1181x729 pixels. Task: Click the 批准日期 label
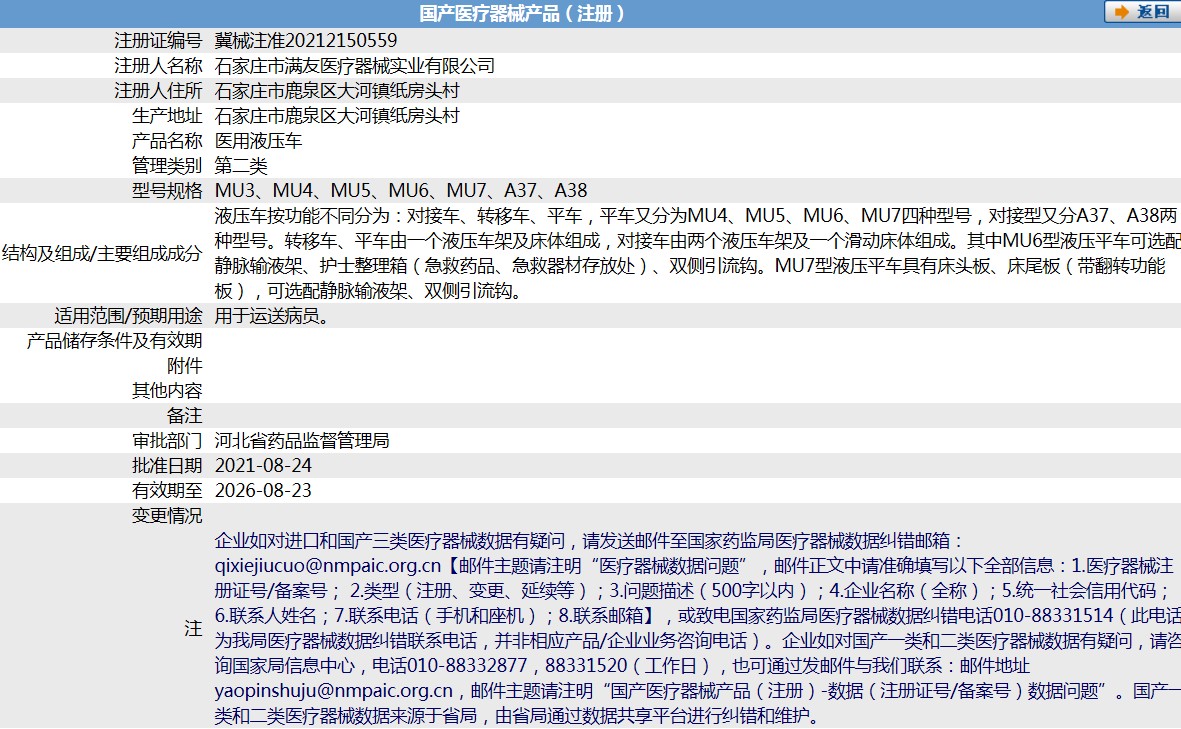pos(167,465)
